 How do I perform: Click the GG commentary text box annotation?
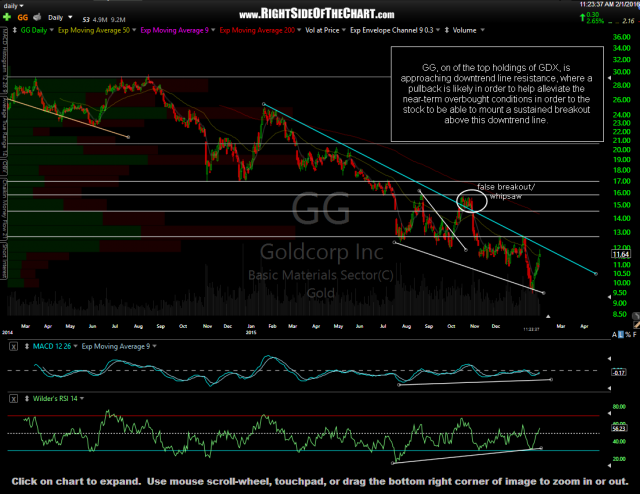pyautogui.click(x=497, y=94)
